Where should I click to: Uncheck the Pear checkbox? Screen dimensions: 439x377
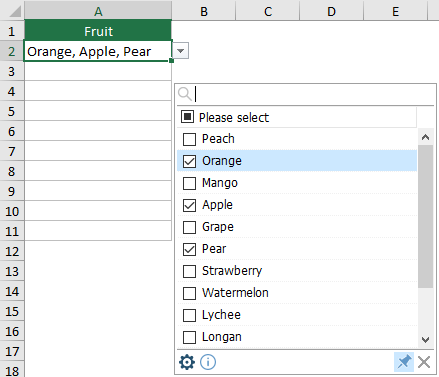[x=189, y=249]
